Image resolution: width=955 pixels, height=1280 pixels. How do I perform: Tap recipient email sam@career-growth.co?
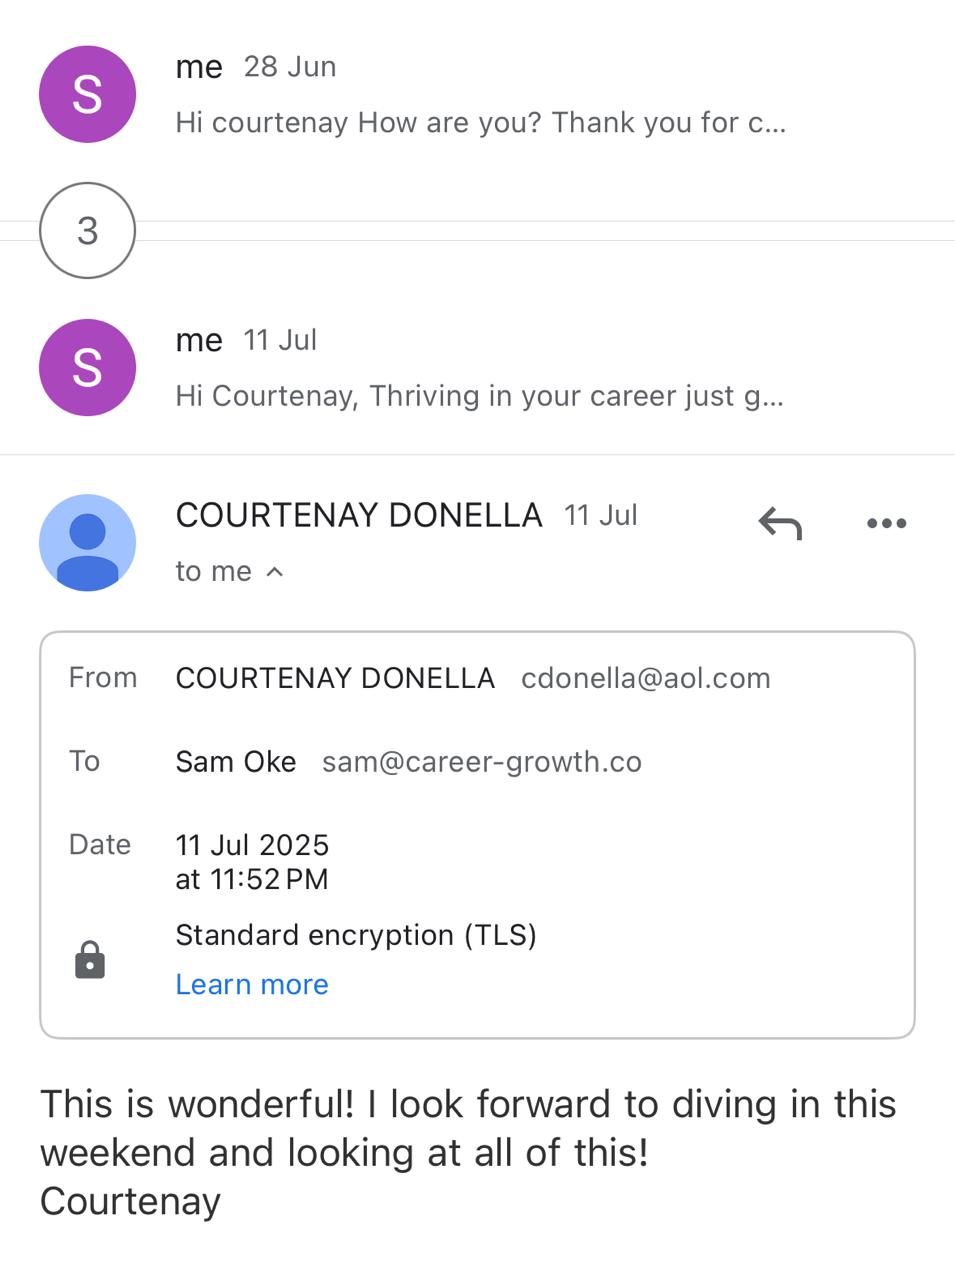pyautogui.click(x=482, y=762)
